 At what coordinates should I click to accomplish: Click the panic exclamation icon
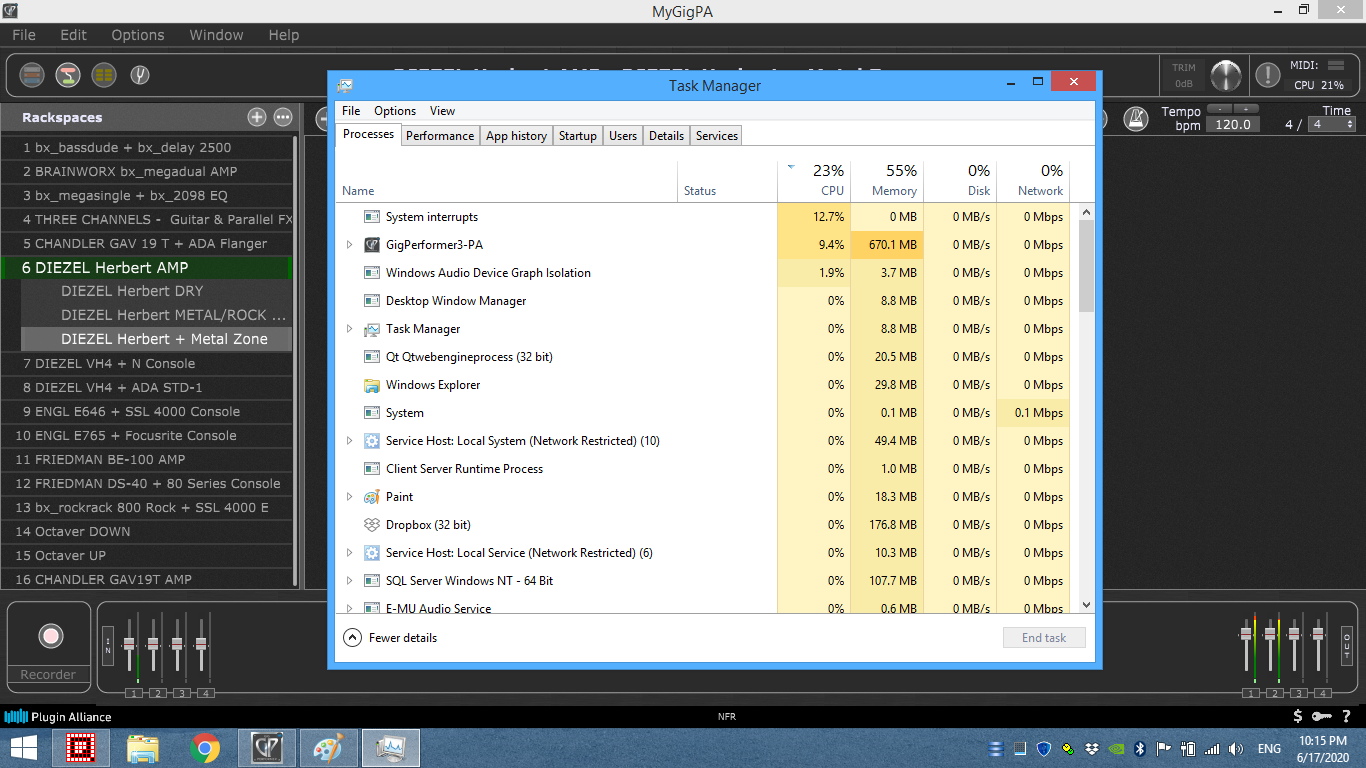pos(1268,75)
